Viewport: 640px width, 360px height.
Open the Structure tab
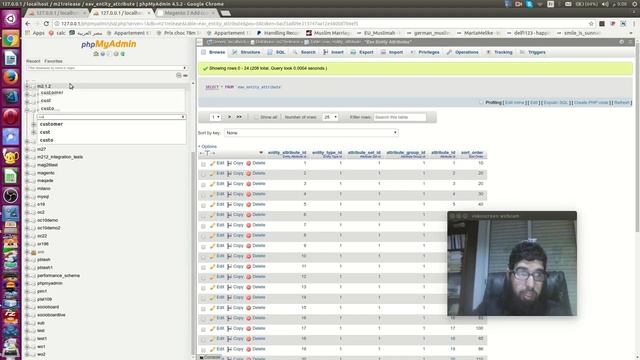click(246, 52)
